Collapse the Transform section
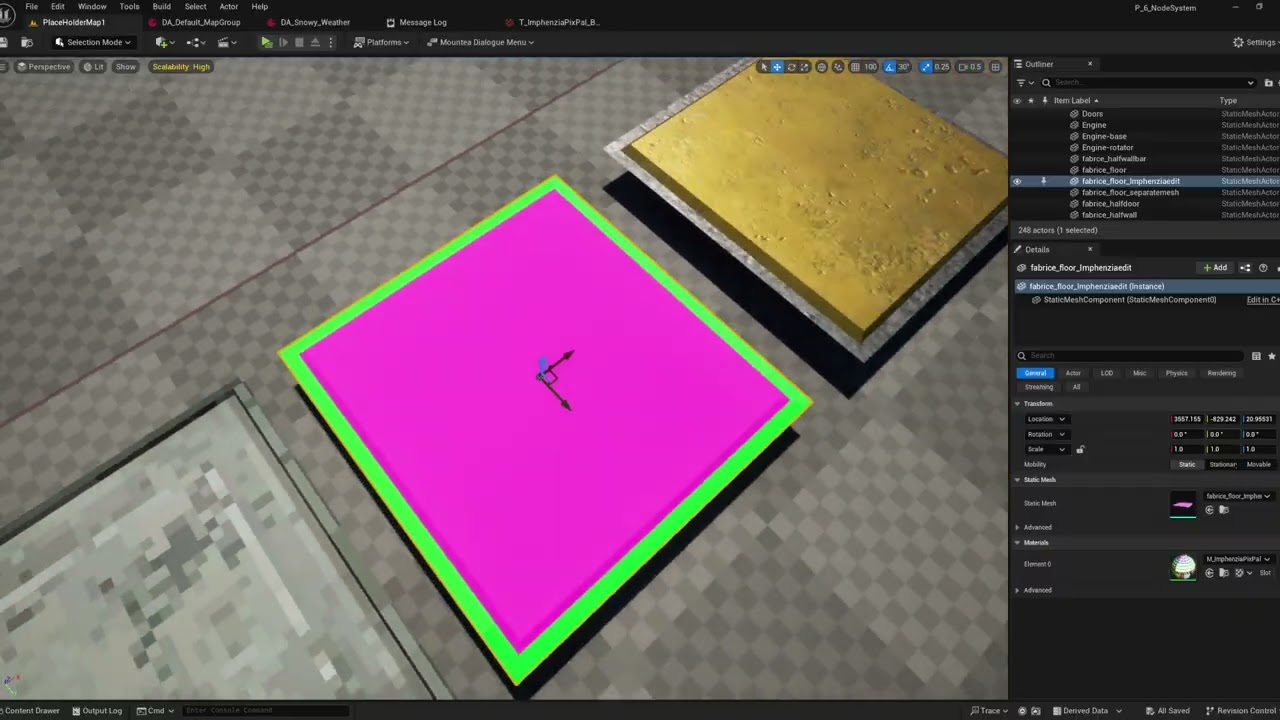 (x=1018, y=404)
